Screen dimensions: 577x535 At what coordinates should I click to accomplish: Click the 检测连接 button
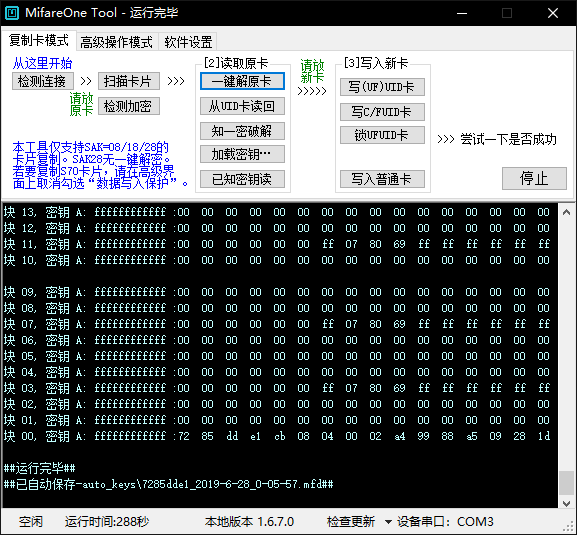coord(43,81)
